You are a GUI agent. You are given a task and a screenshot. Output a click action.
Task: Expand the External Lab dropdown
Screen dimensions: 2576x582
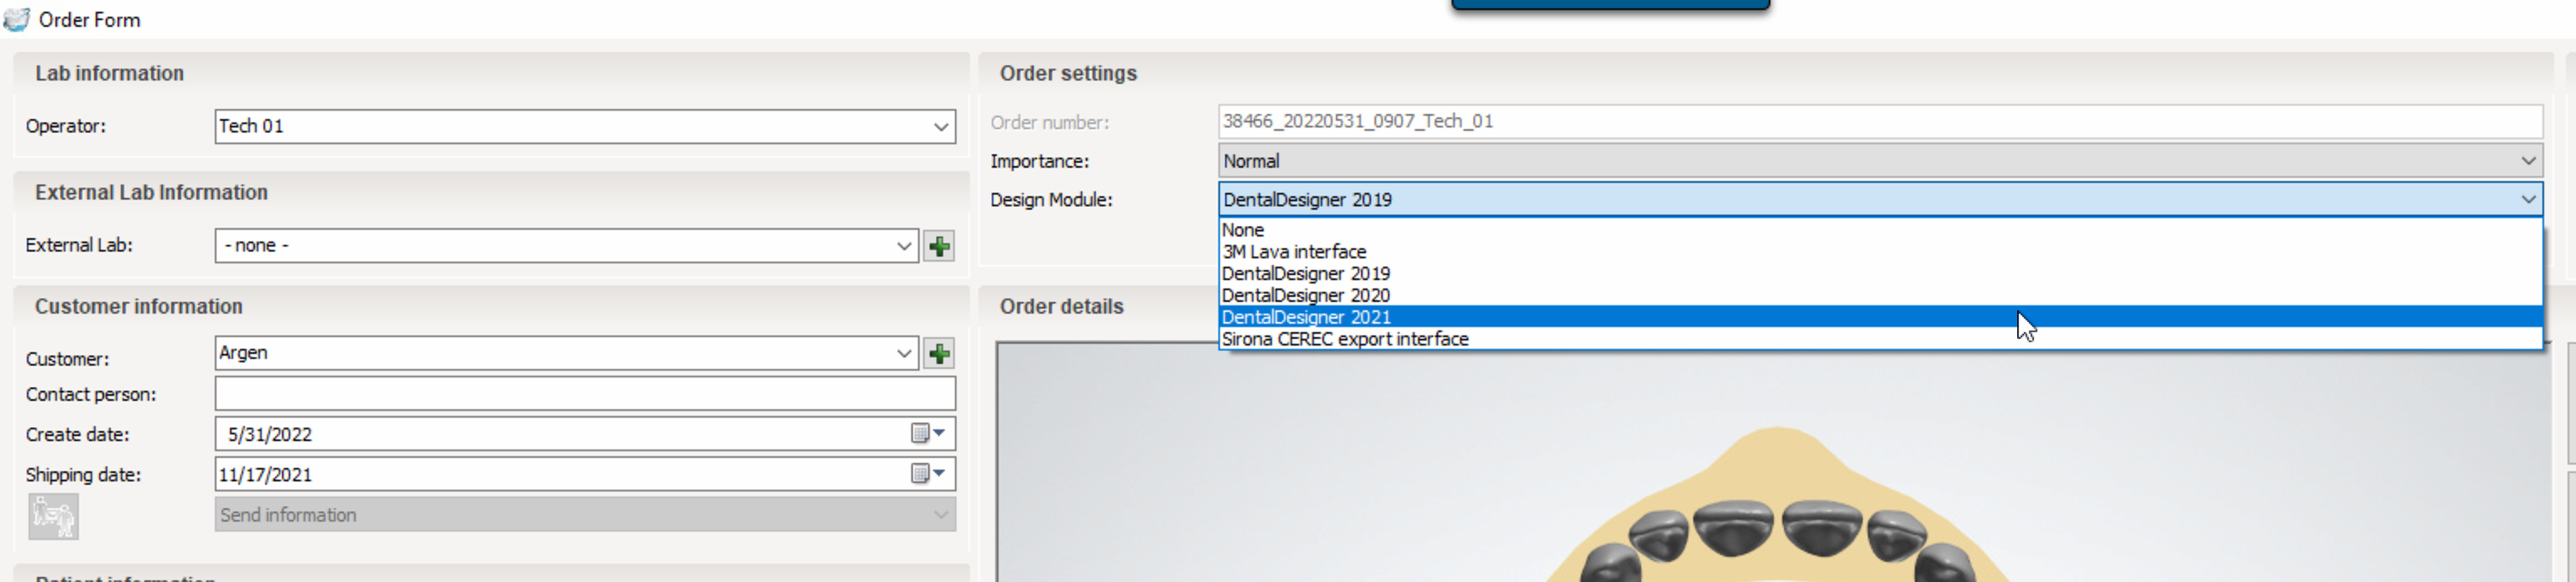pos(903,246)
